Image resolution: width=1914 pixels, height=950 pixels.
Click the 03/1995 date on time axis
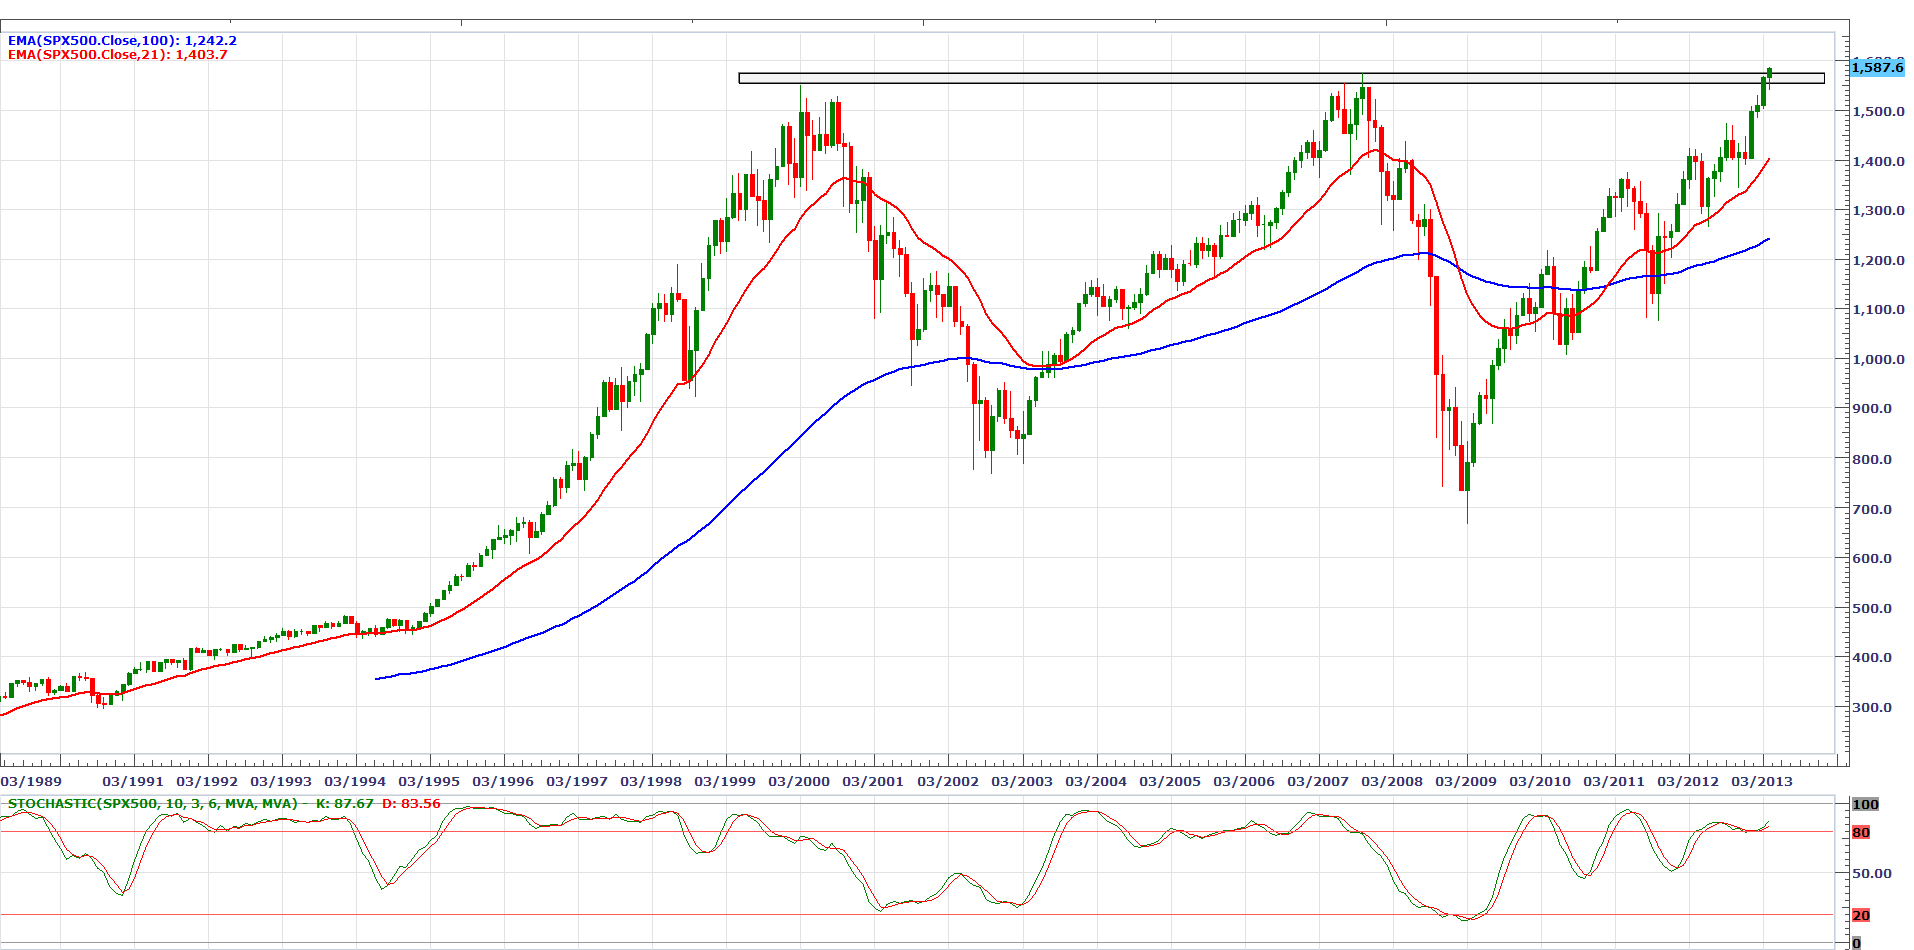pyautogui.click(x=429, y=782)
